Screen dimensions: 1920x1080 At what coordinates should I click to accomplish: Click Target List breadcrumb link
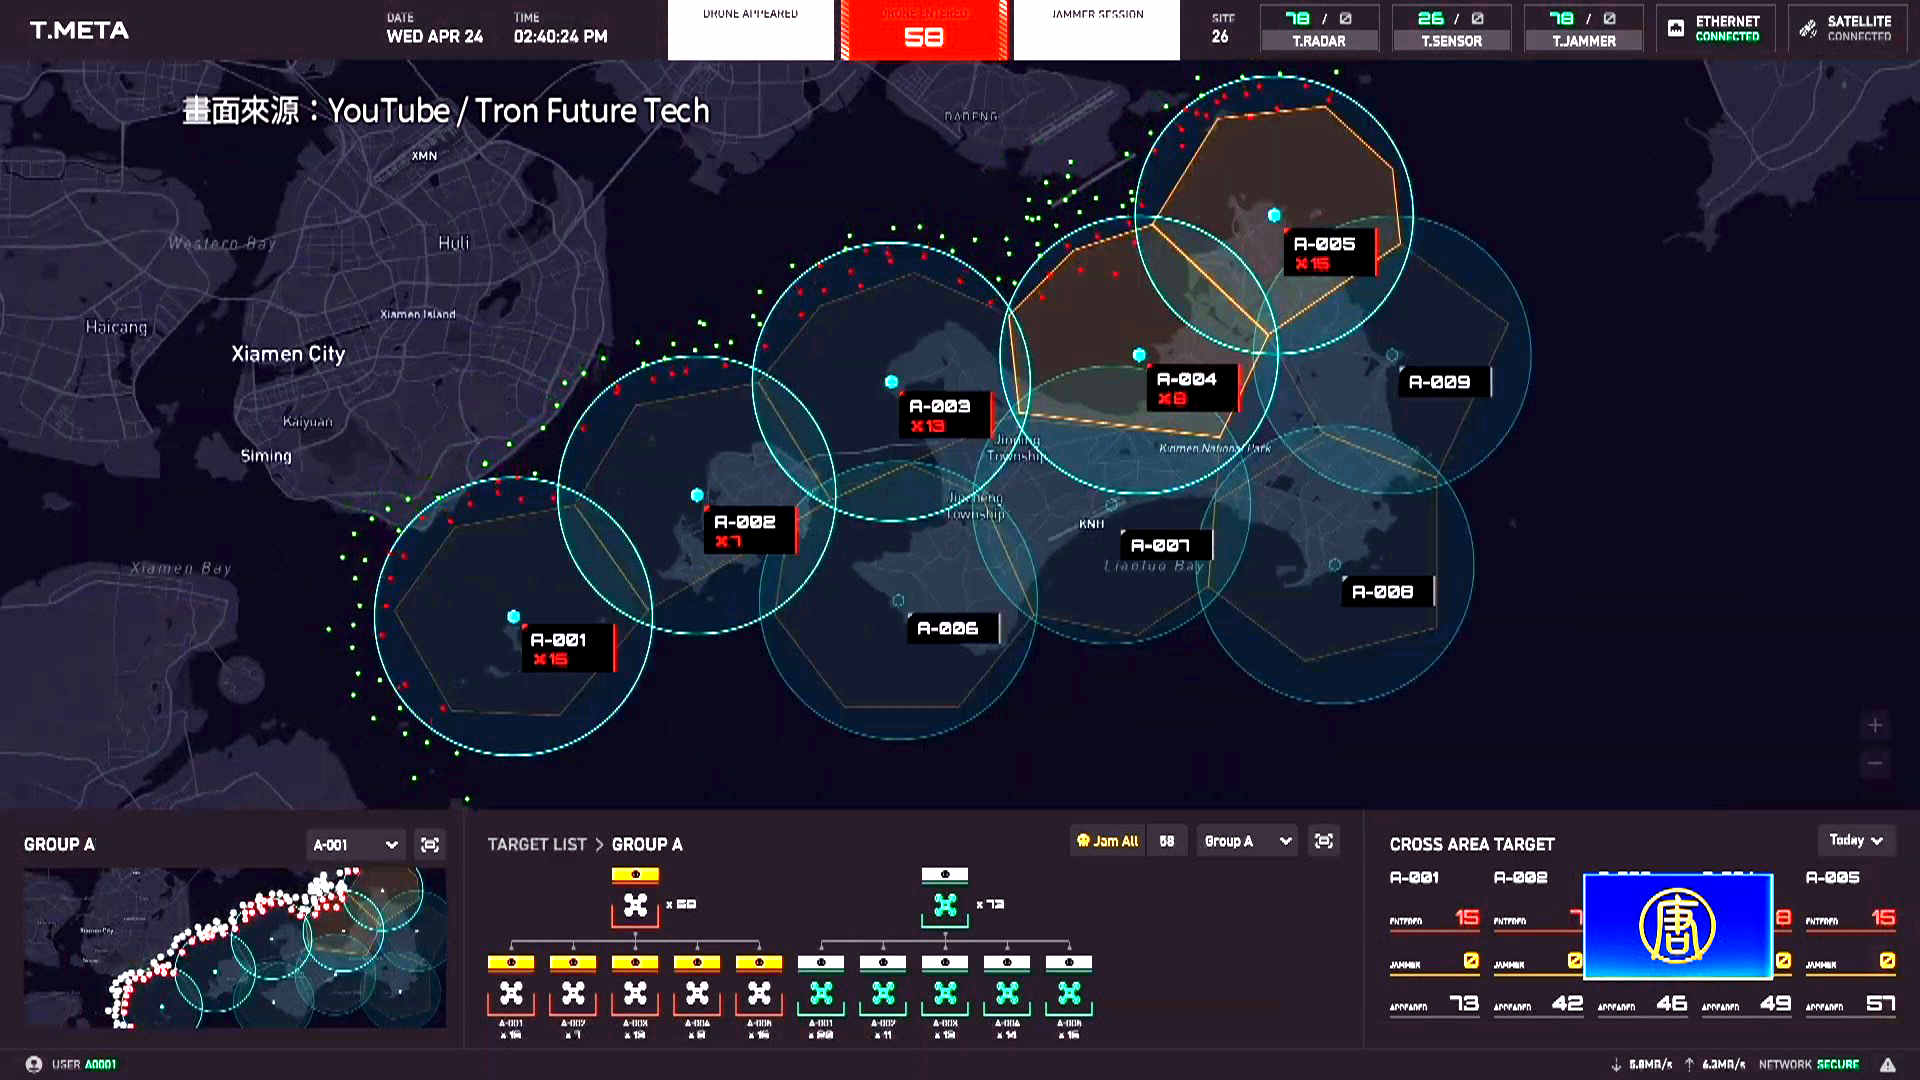537,844
